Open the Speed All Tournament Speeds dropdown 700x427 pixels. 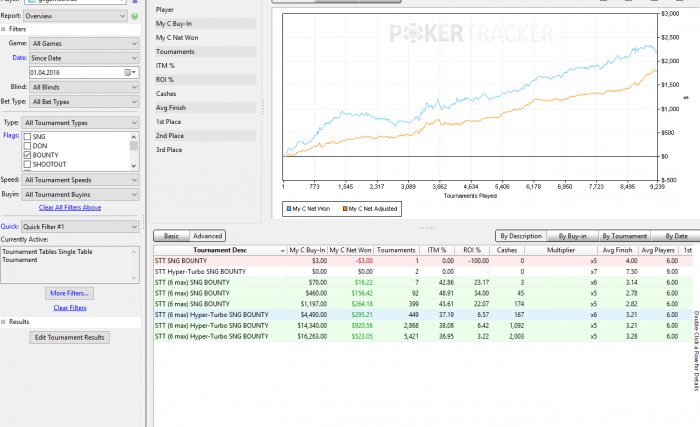tap(80, 180)
